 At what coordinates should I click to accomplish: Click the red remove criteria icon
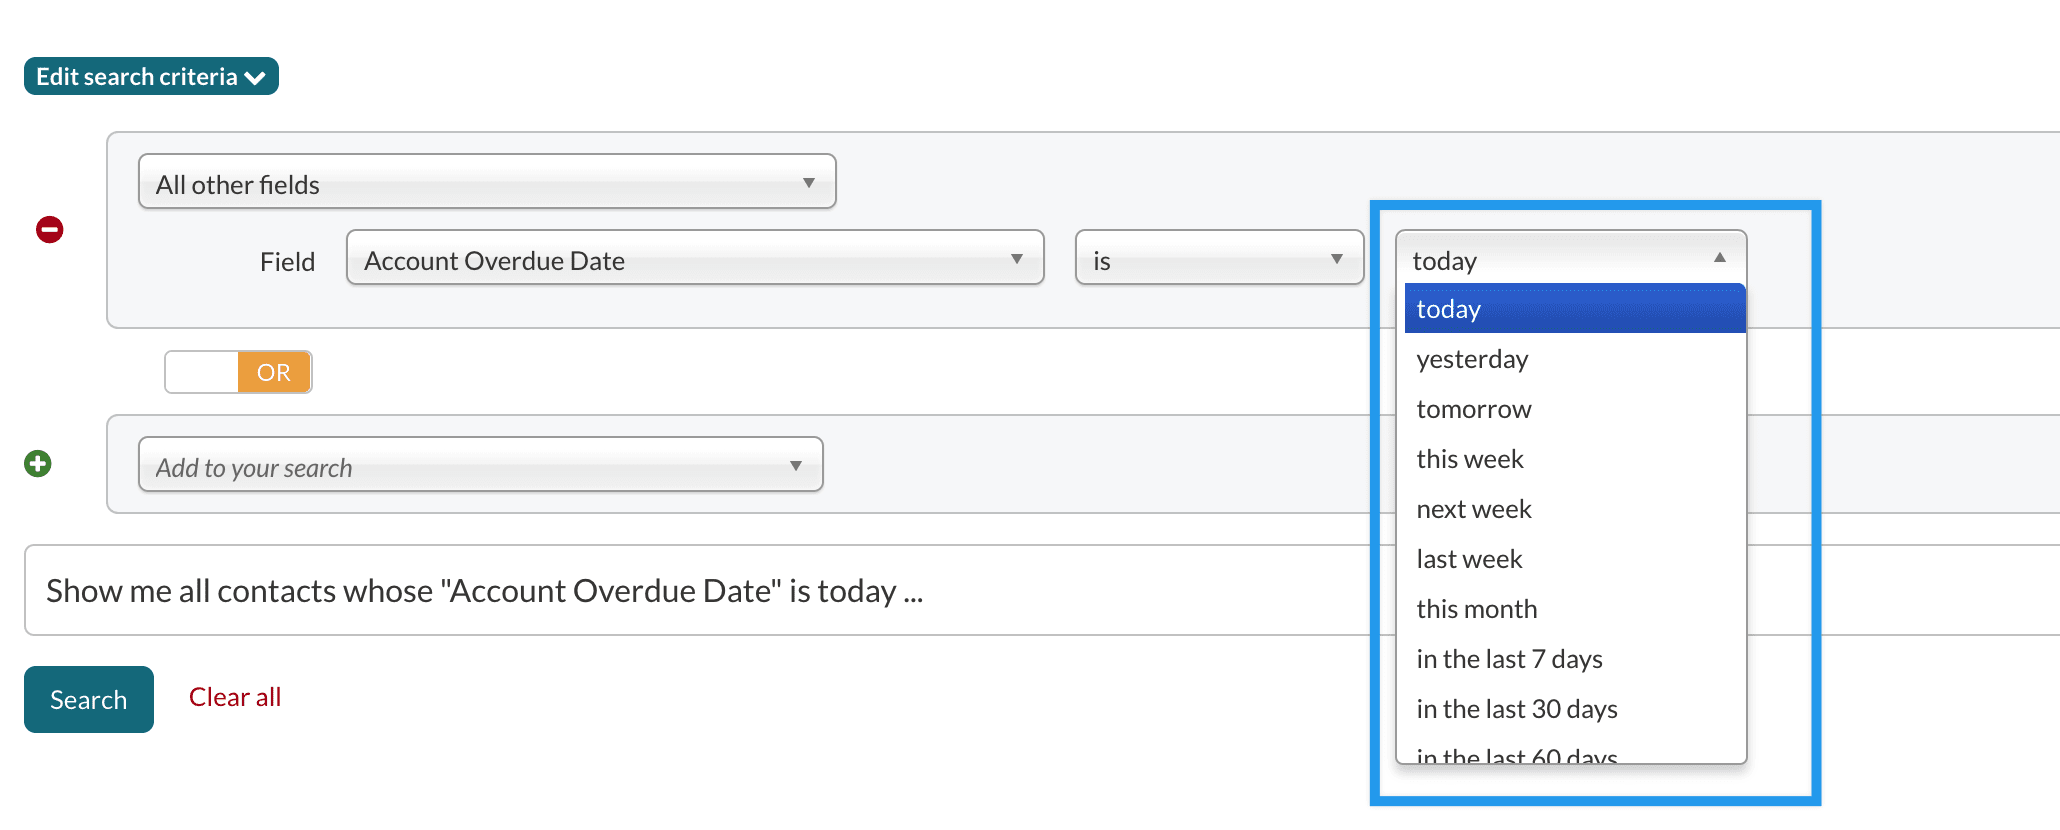pyautogui.click(x=50, y=230)
